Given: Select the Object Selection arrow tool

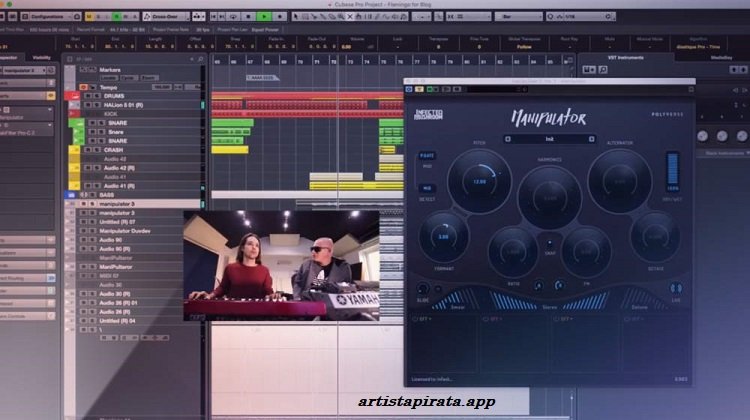Looking at the screenshot, I should [296, 17].
